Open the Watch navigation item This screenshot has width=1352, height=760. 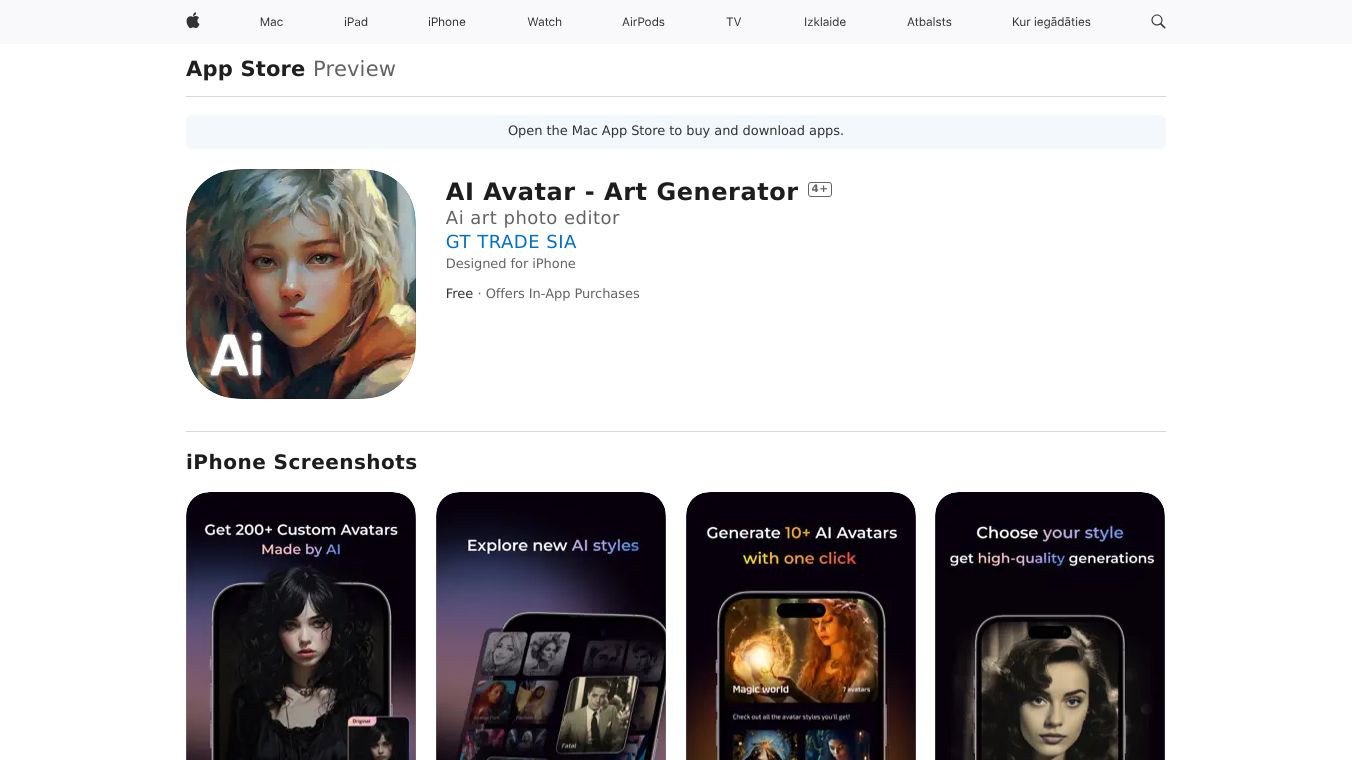(545, 22)
